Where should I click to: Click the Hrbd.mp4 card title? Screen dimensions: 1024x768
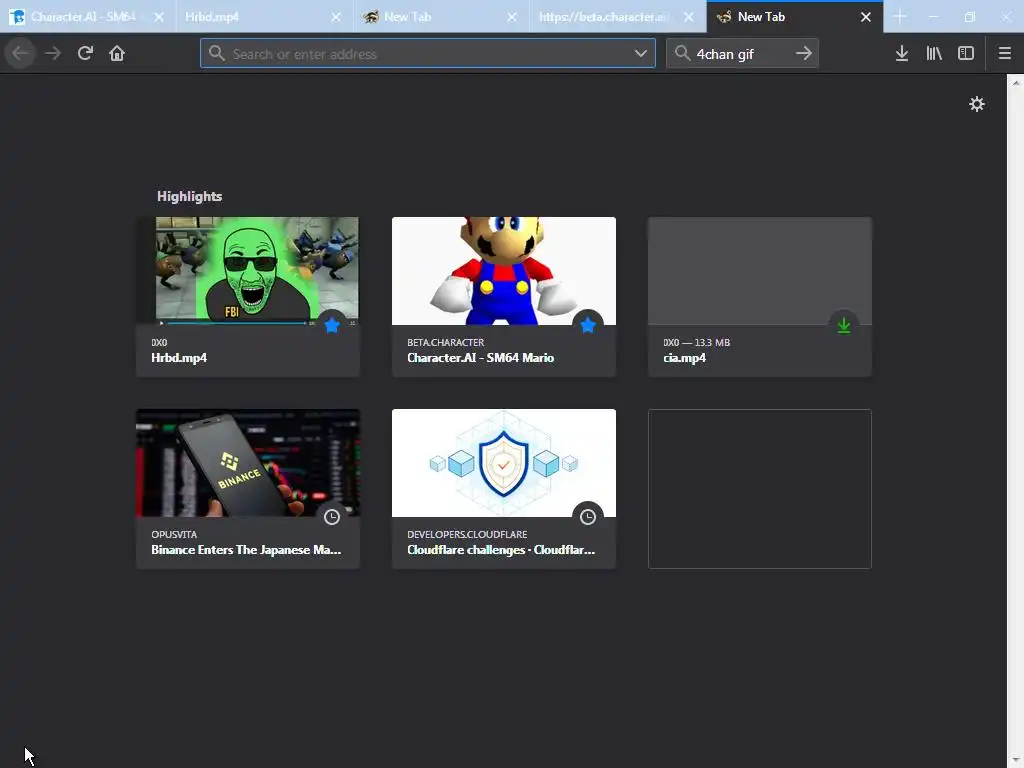coord(179,358)
